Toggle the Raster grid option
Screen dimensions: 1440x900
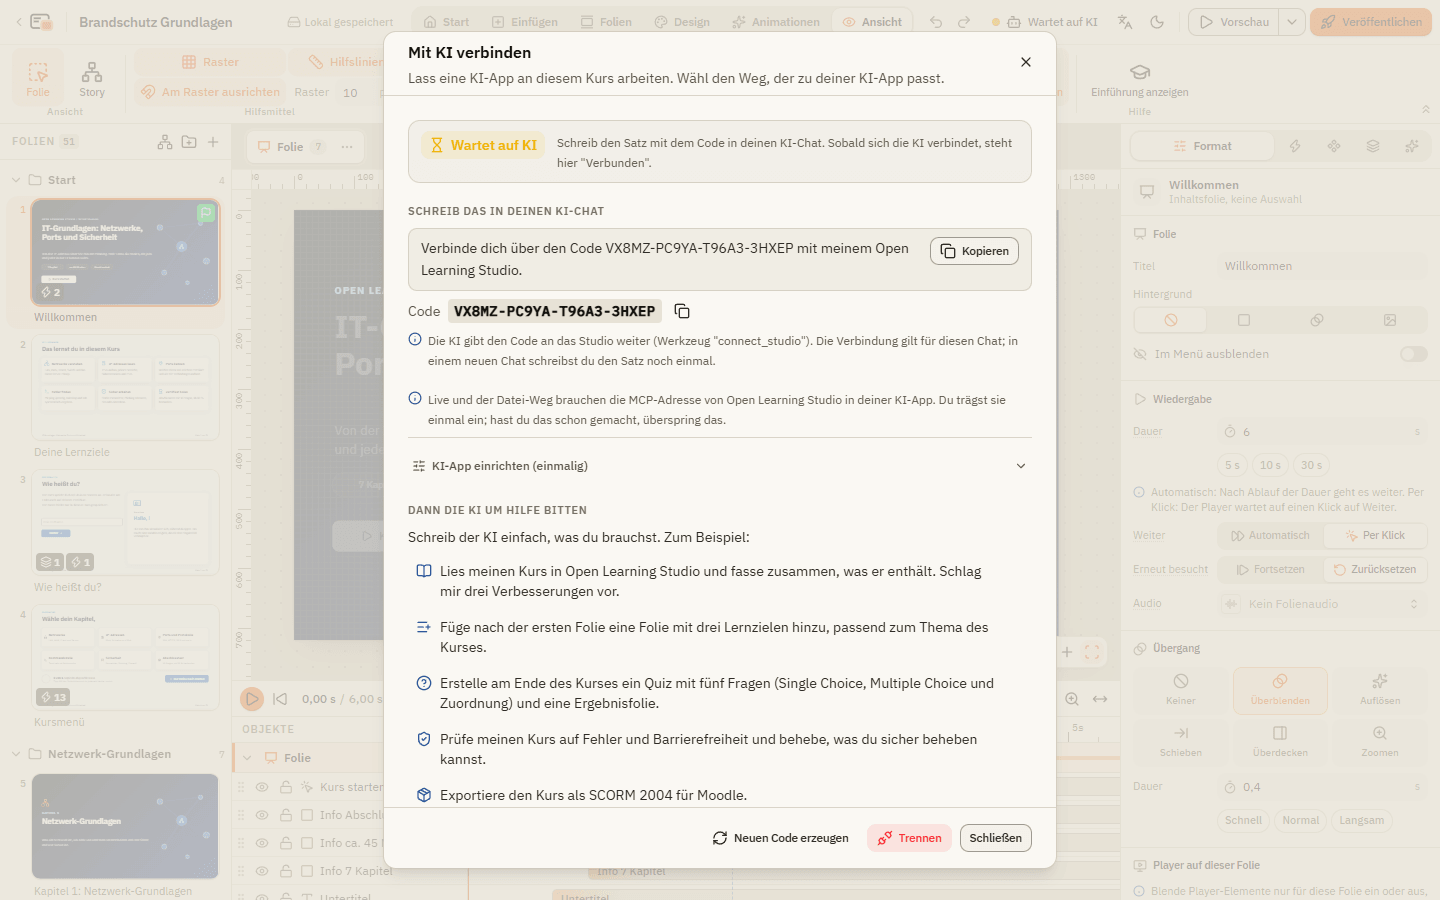point(210,62)
